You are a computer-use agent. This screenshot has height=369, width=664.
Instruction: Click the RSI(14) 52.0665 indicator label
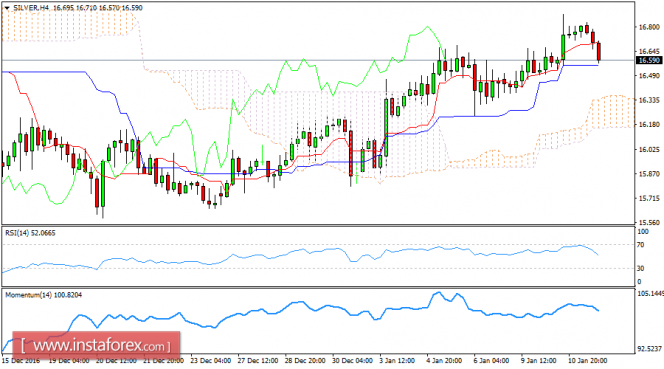pos(30,233)
